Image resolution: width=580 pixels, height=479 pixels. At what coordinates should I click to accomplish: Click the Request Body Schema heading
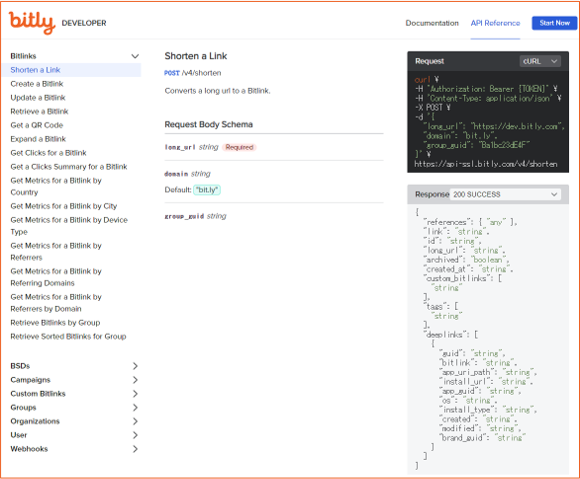pos(209,124)
